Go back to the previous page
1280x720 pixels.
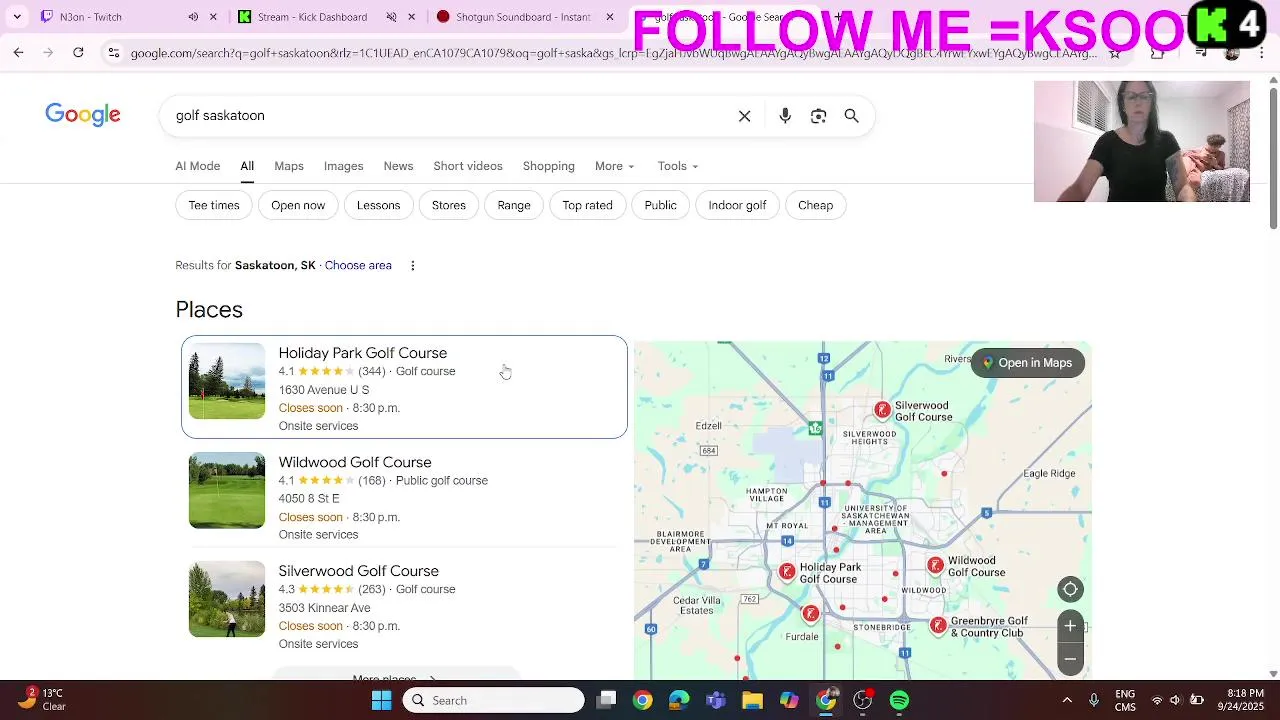tap(18, 52)
